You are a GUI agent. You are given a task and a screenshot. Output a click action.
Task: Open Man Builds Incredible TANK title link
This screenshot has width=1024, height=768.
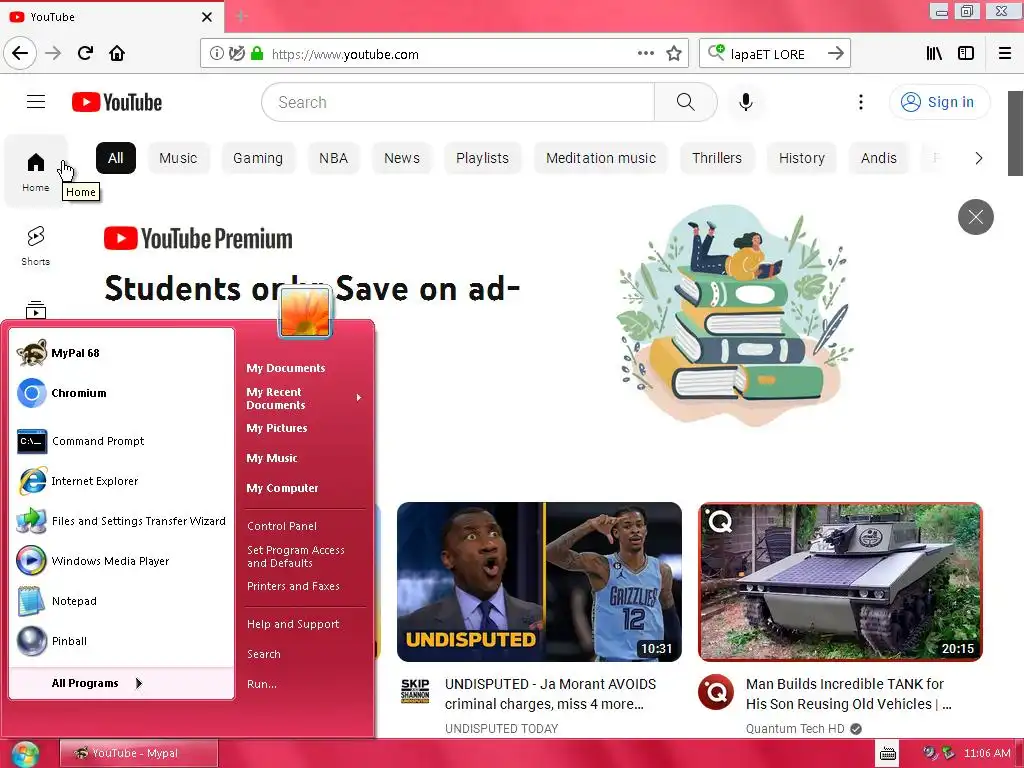(848, 694)
